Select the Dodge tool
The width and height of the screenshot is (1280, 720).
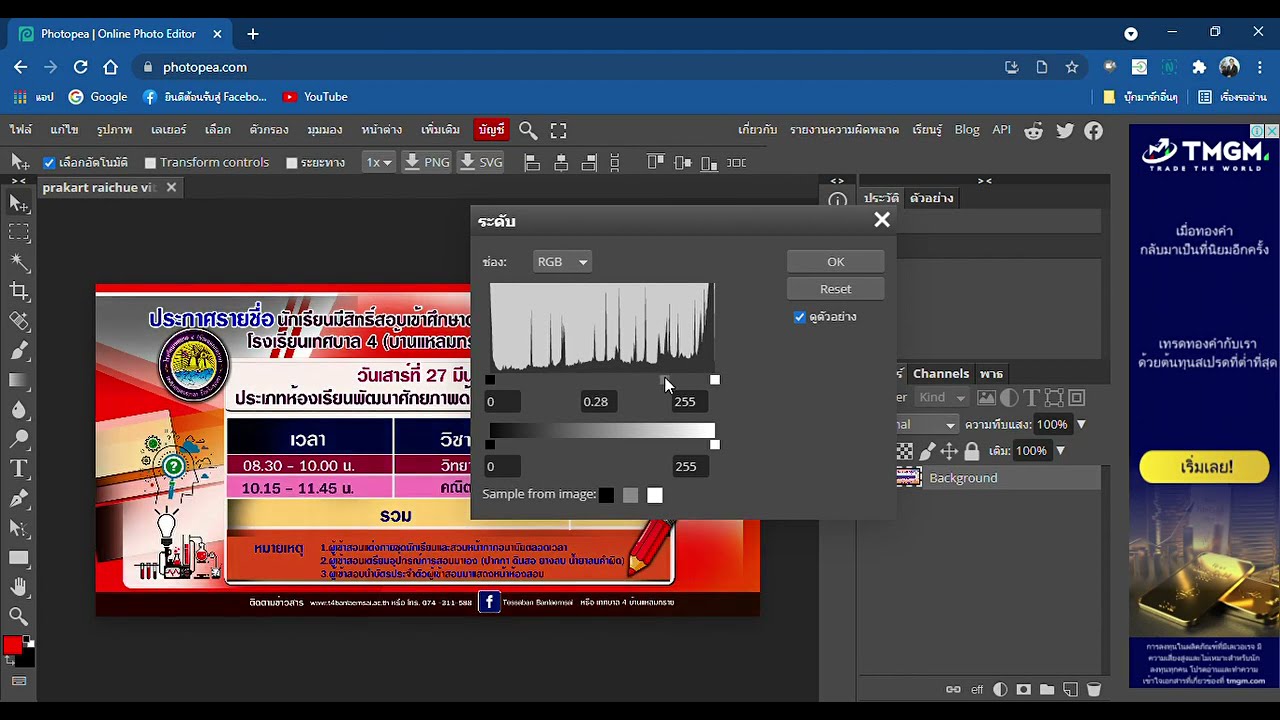click(19, 439)
